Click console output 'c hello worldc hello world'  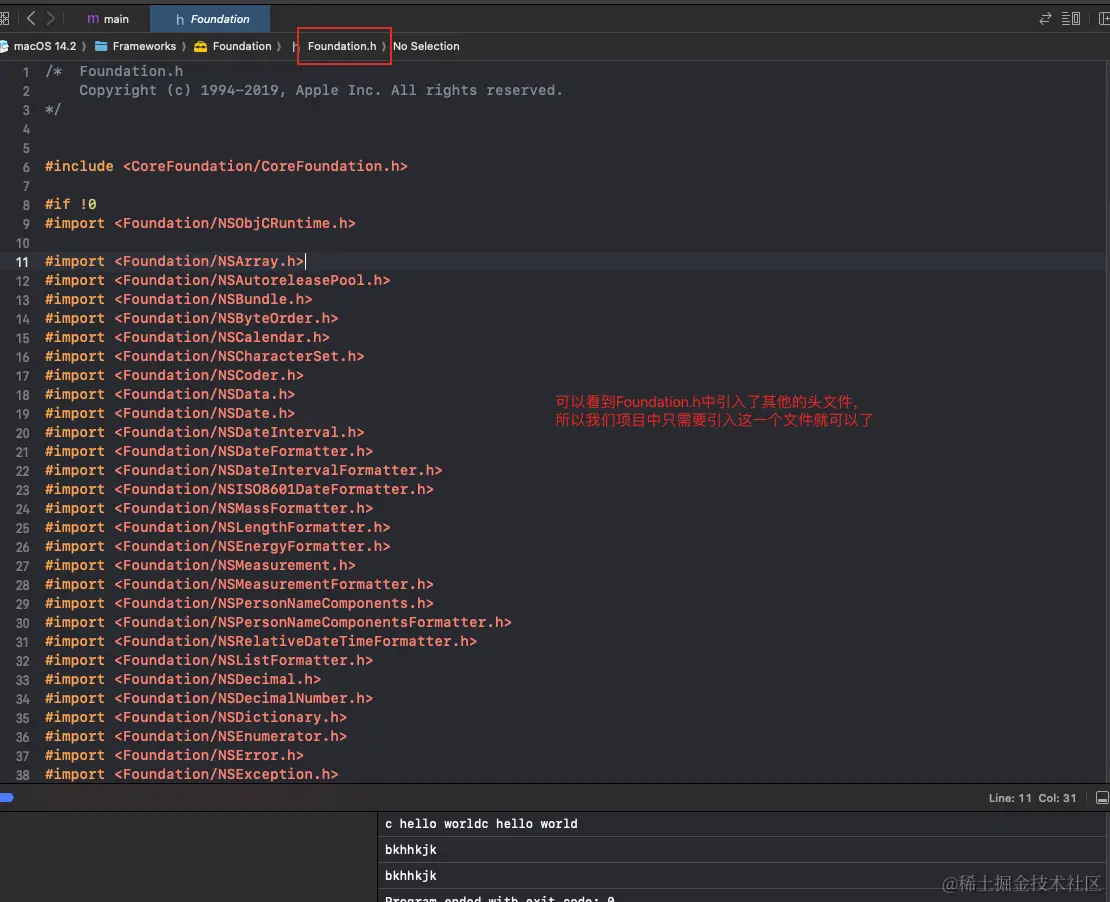481,824
